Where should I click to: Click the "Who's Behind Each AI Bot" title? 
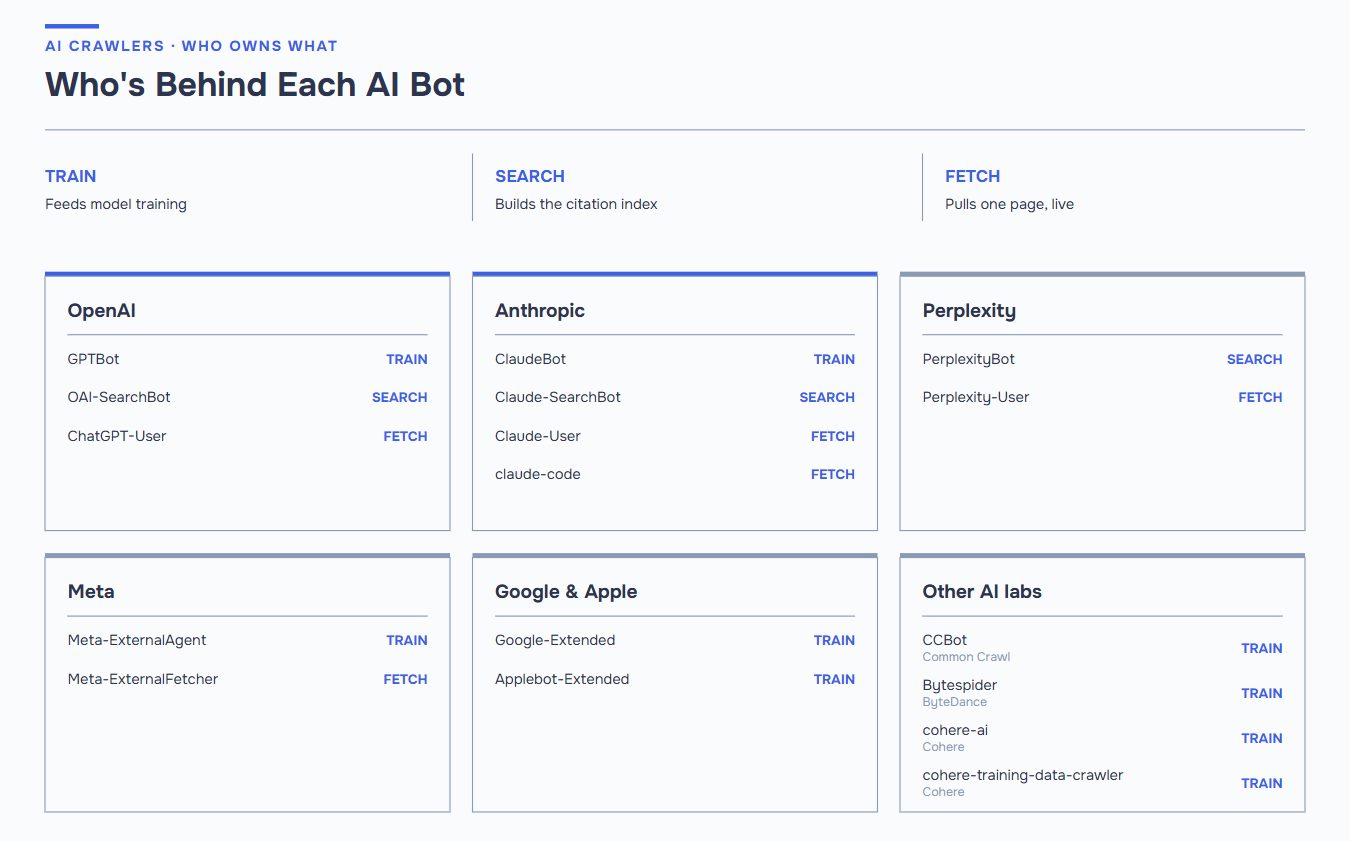(255, 84)
